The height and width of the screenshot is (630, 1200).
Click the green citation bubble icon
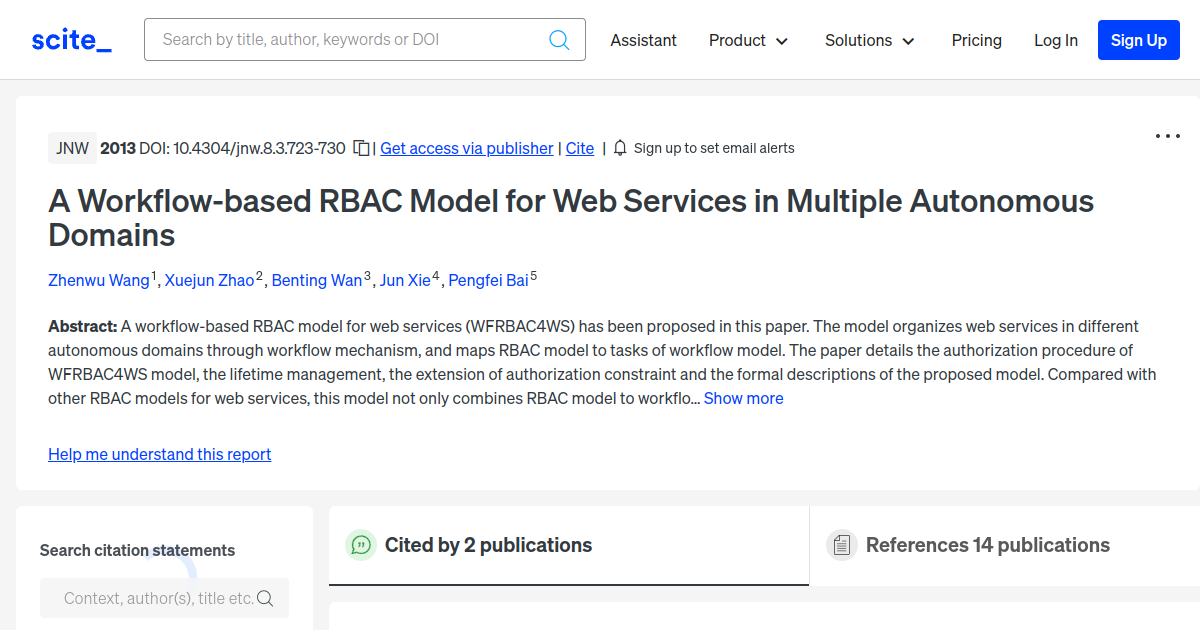pyautogui.click(x=360, y=545)
